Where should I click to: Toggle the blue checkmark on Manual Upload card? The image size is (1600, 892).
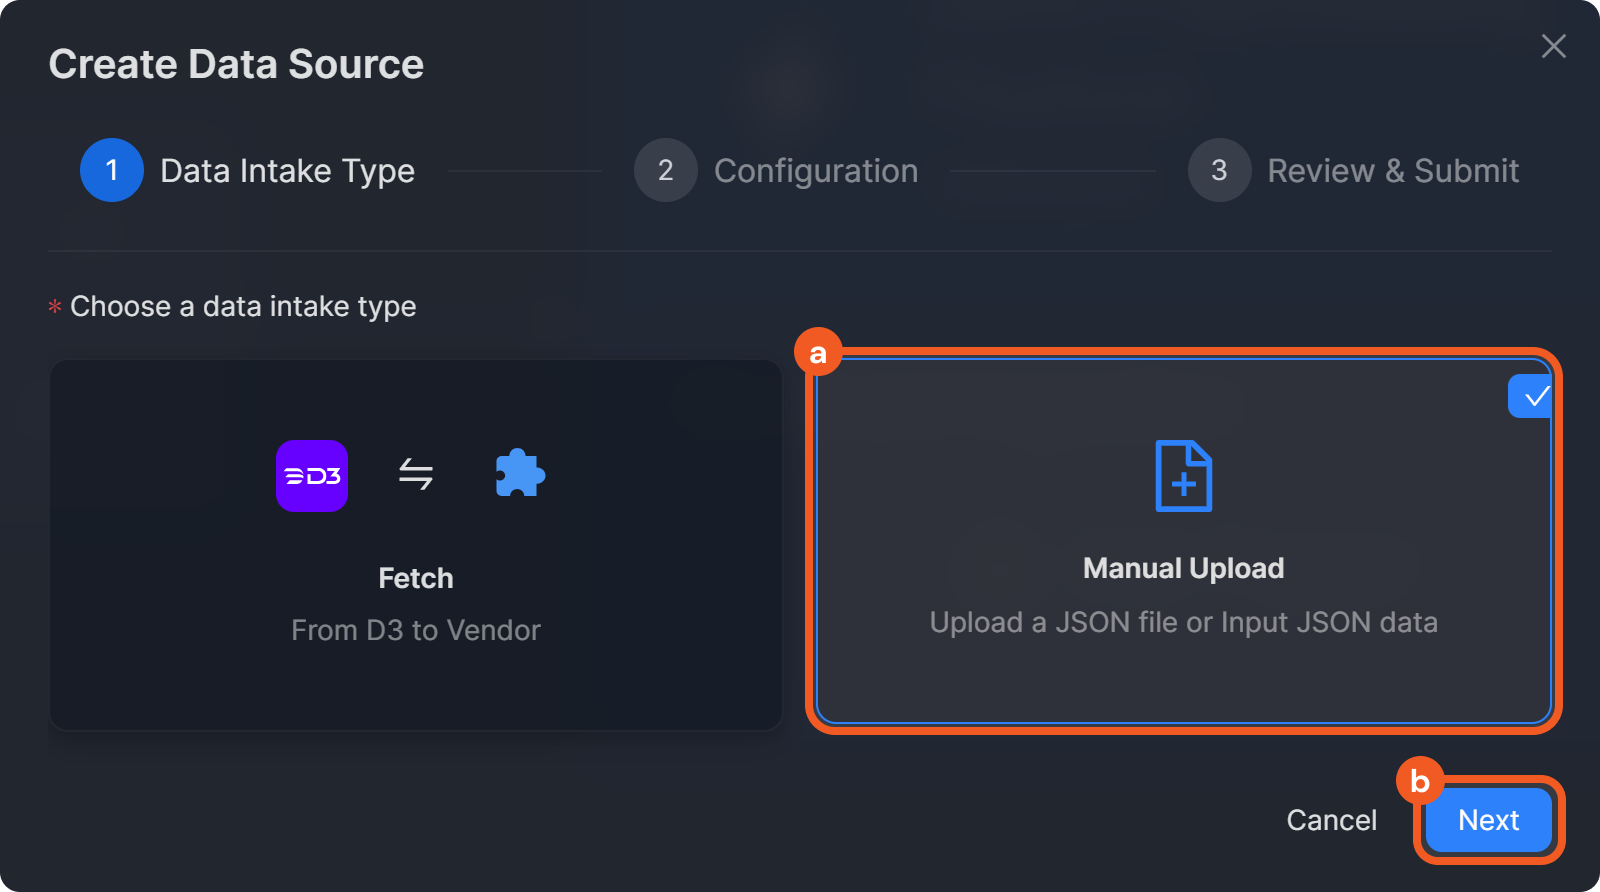click(x=1530, y=397)
